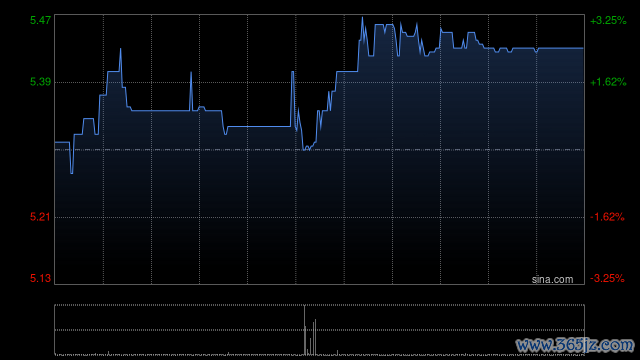Screen dimensions: 640x360
Task: Click the 5.47 price axis label
Action: point(40,20)
